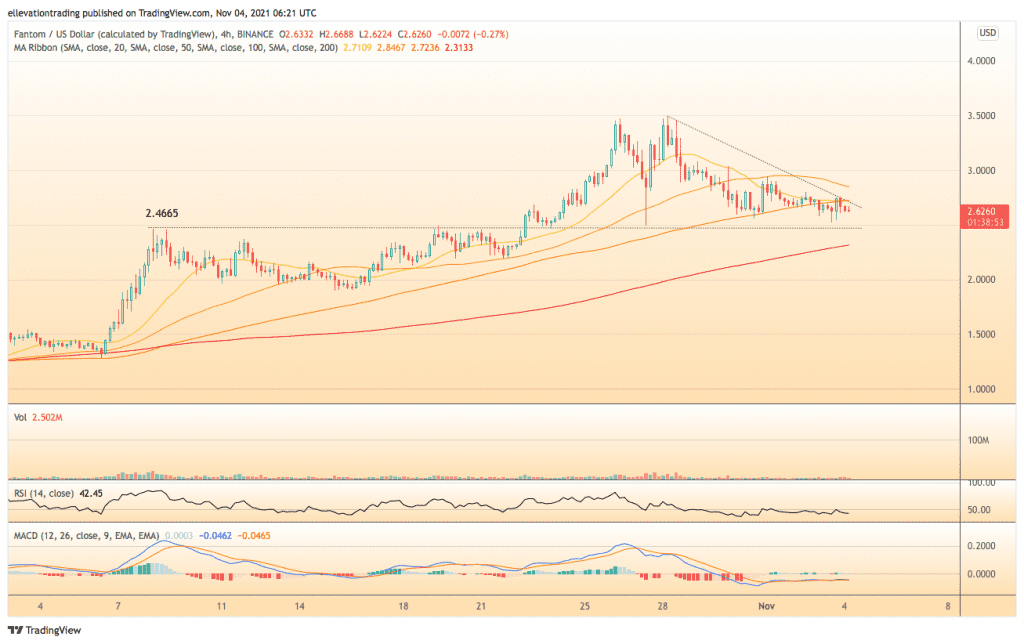Click the 100 SMA value 2.7236

[424, 48]
